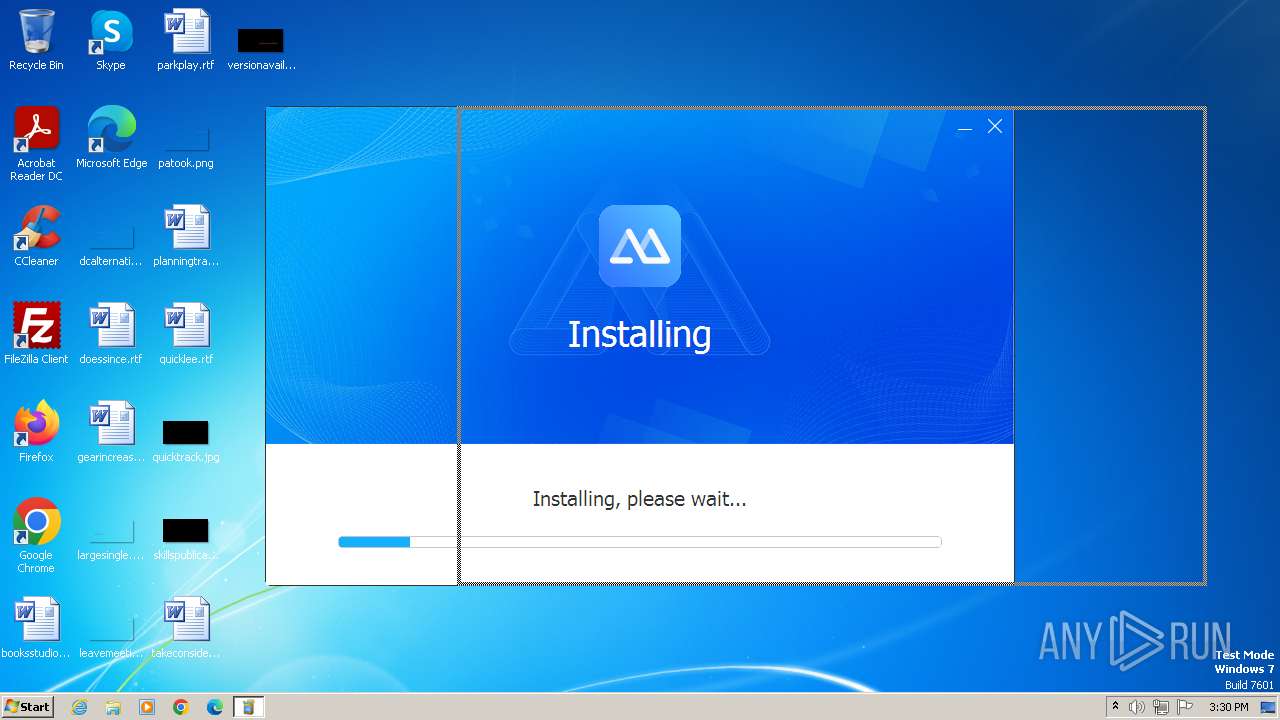The image size is (1280, 720).
Task: Click the ApowerMirror logo in installer
Action: click(x=640, y=246)
